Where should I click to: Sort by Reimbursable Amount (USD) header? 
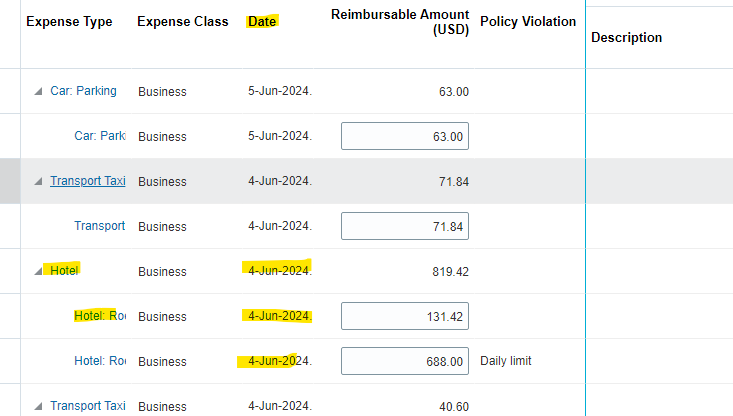[400, 22]
